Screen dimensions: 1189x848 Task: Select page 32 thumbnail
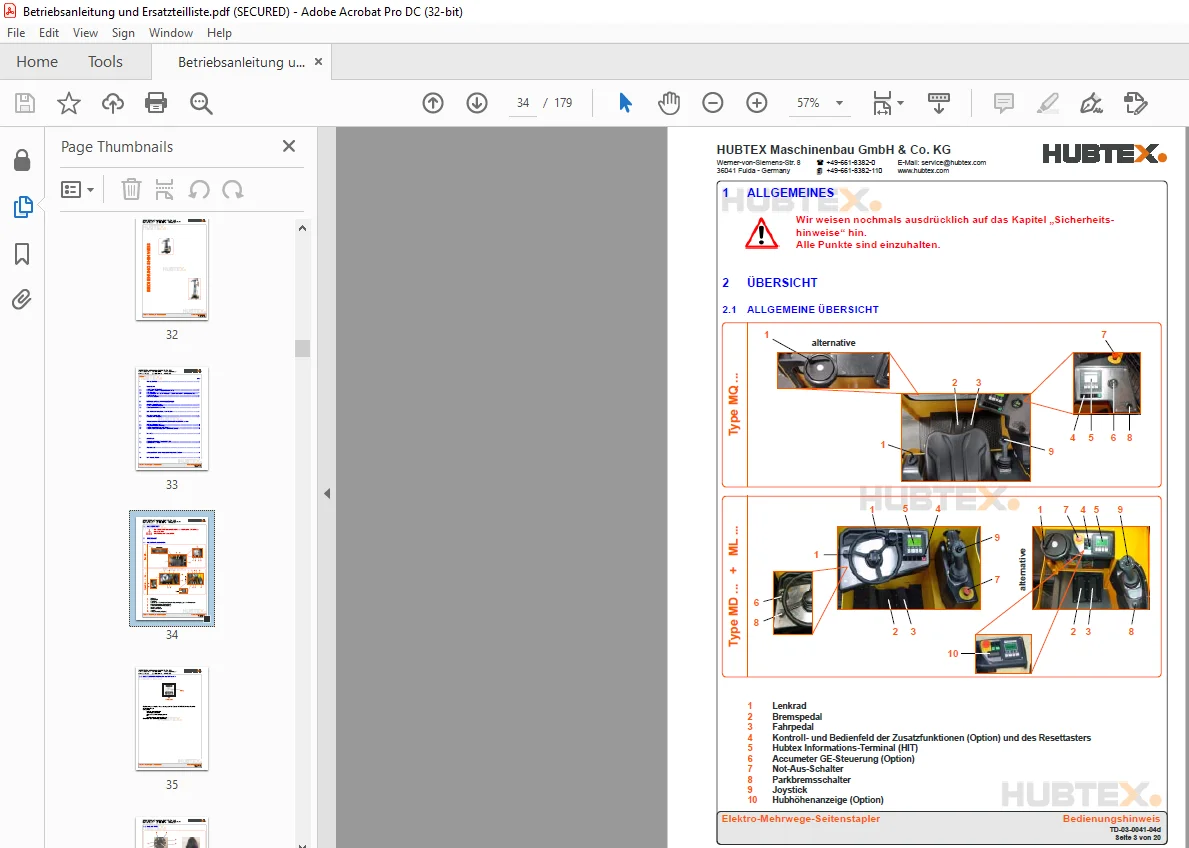tap(172, 269)
